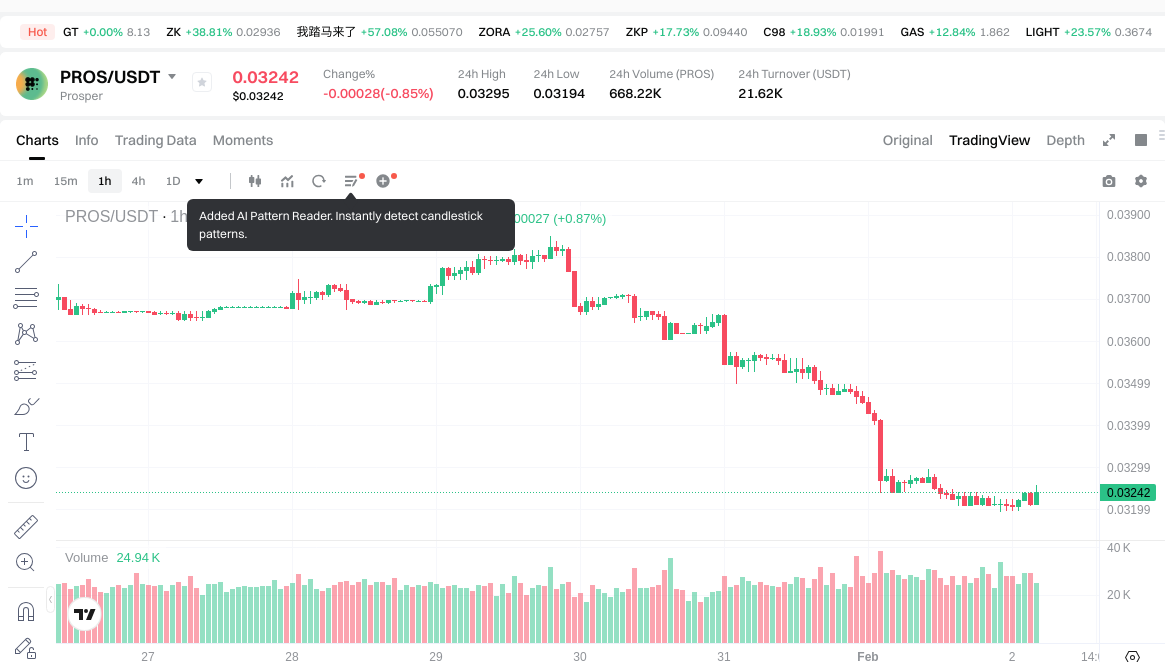Screen dimensions: 1165x662
Task: Expand more time intervals dropdown arrow
Action: click(199, 181)
